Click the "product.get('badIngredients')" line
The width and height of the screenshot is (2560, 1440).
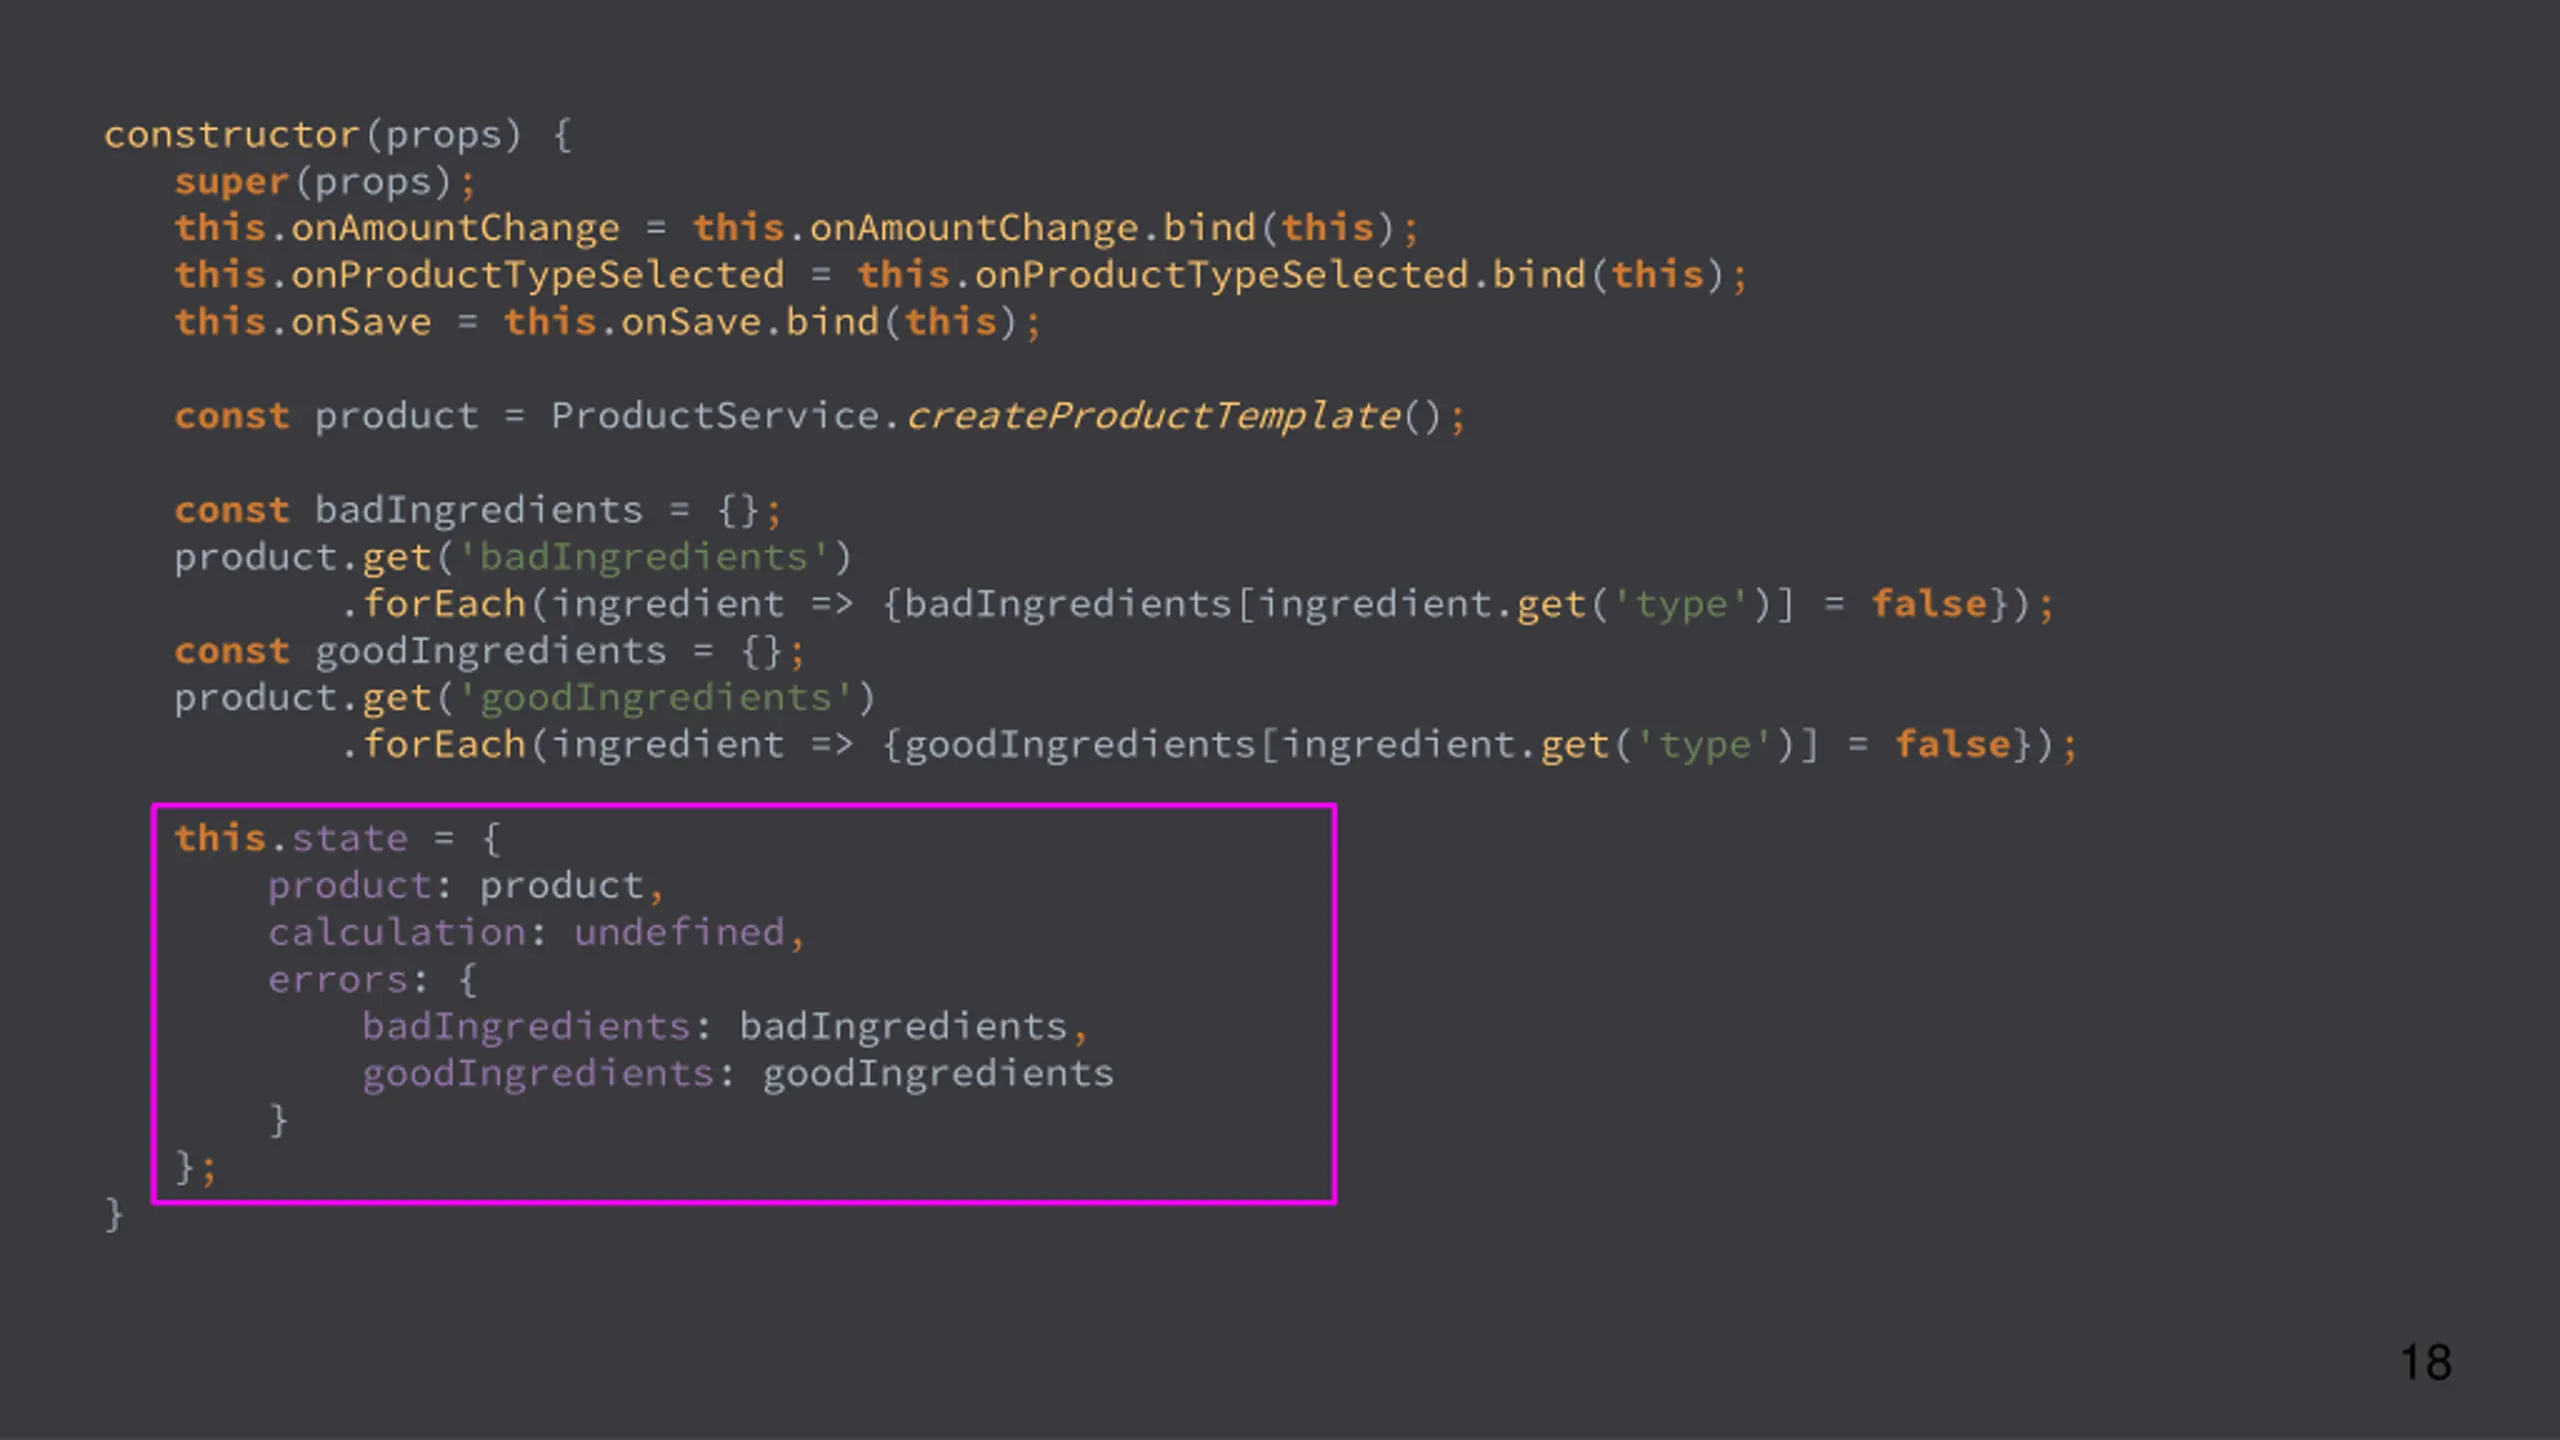click(513, 558)
